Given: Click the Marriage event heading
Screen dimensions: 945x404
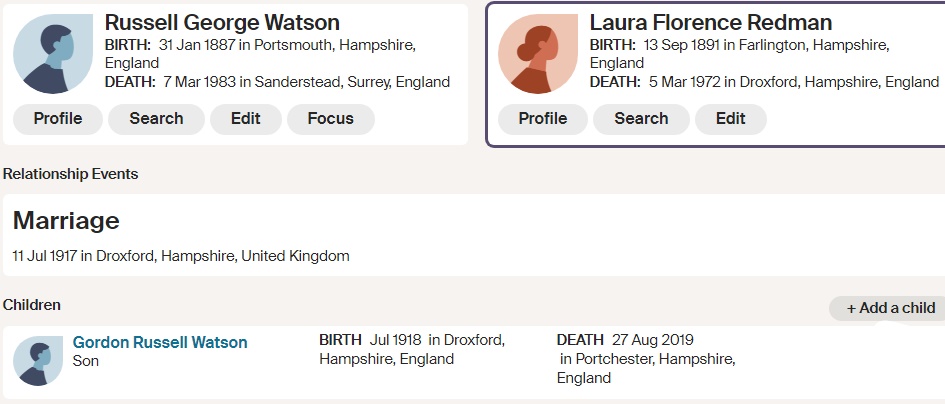Looking at the screenshot, I should (66, 221).
